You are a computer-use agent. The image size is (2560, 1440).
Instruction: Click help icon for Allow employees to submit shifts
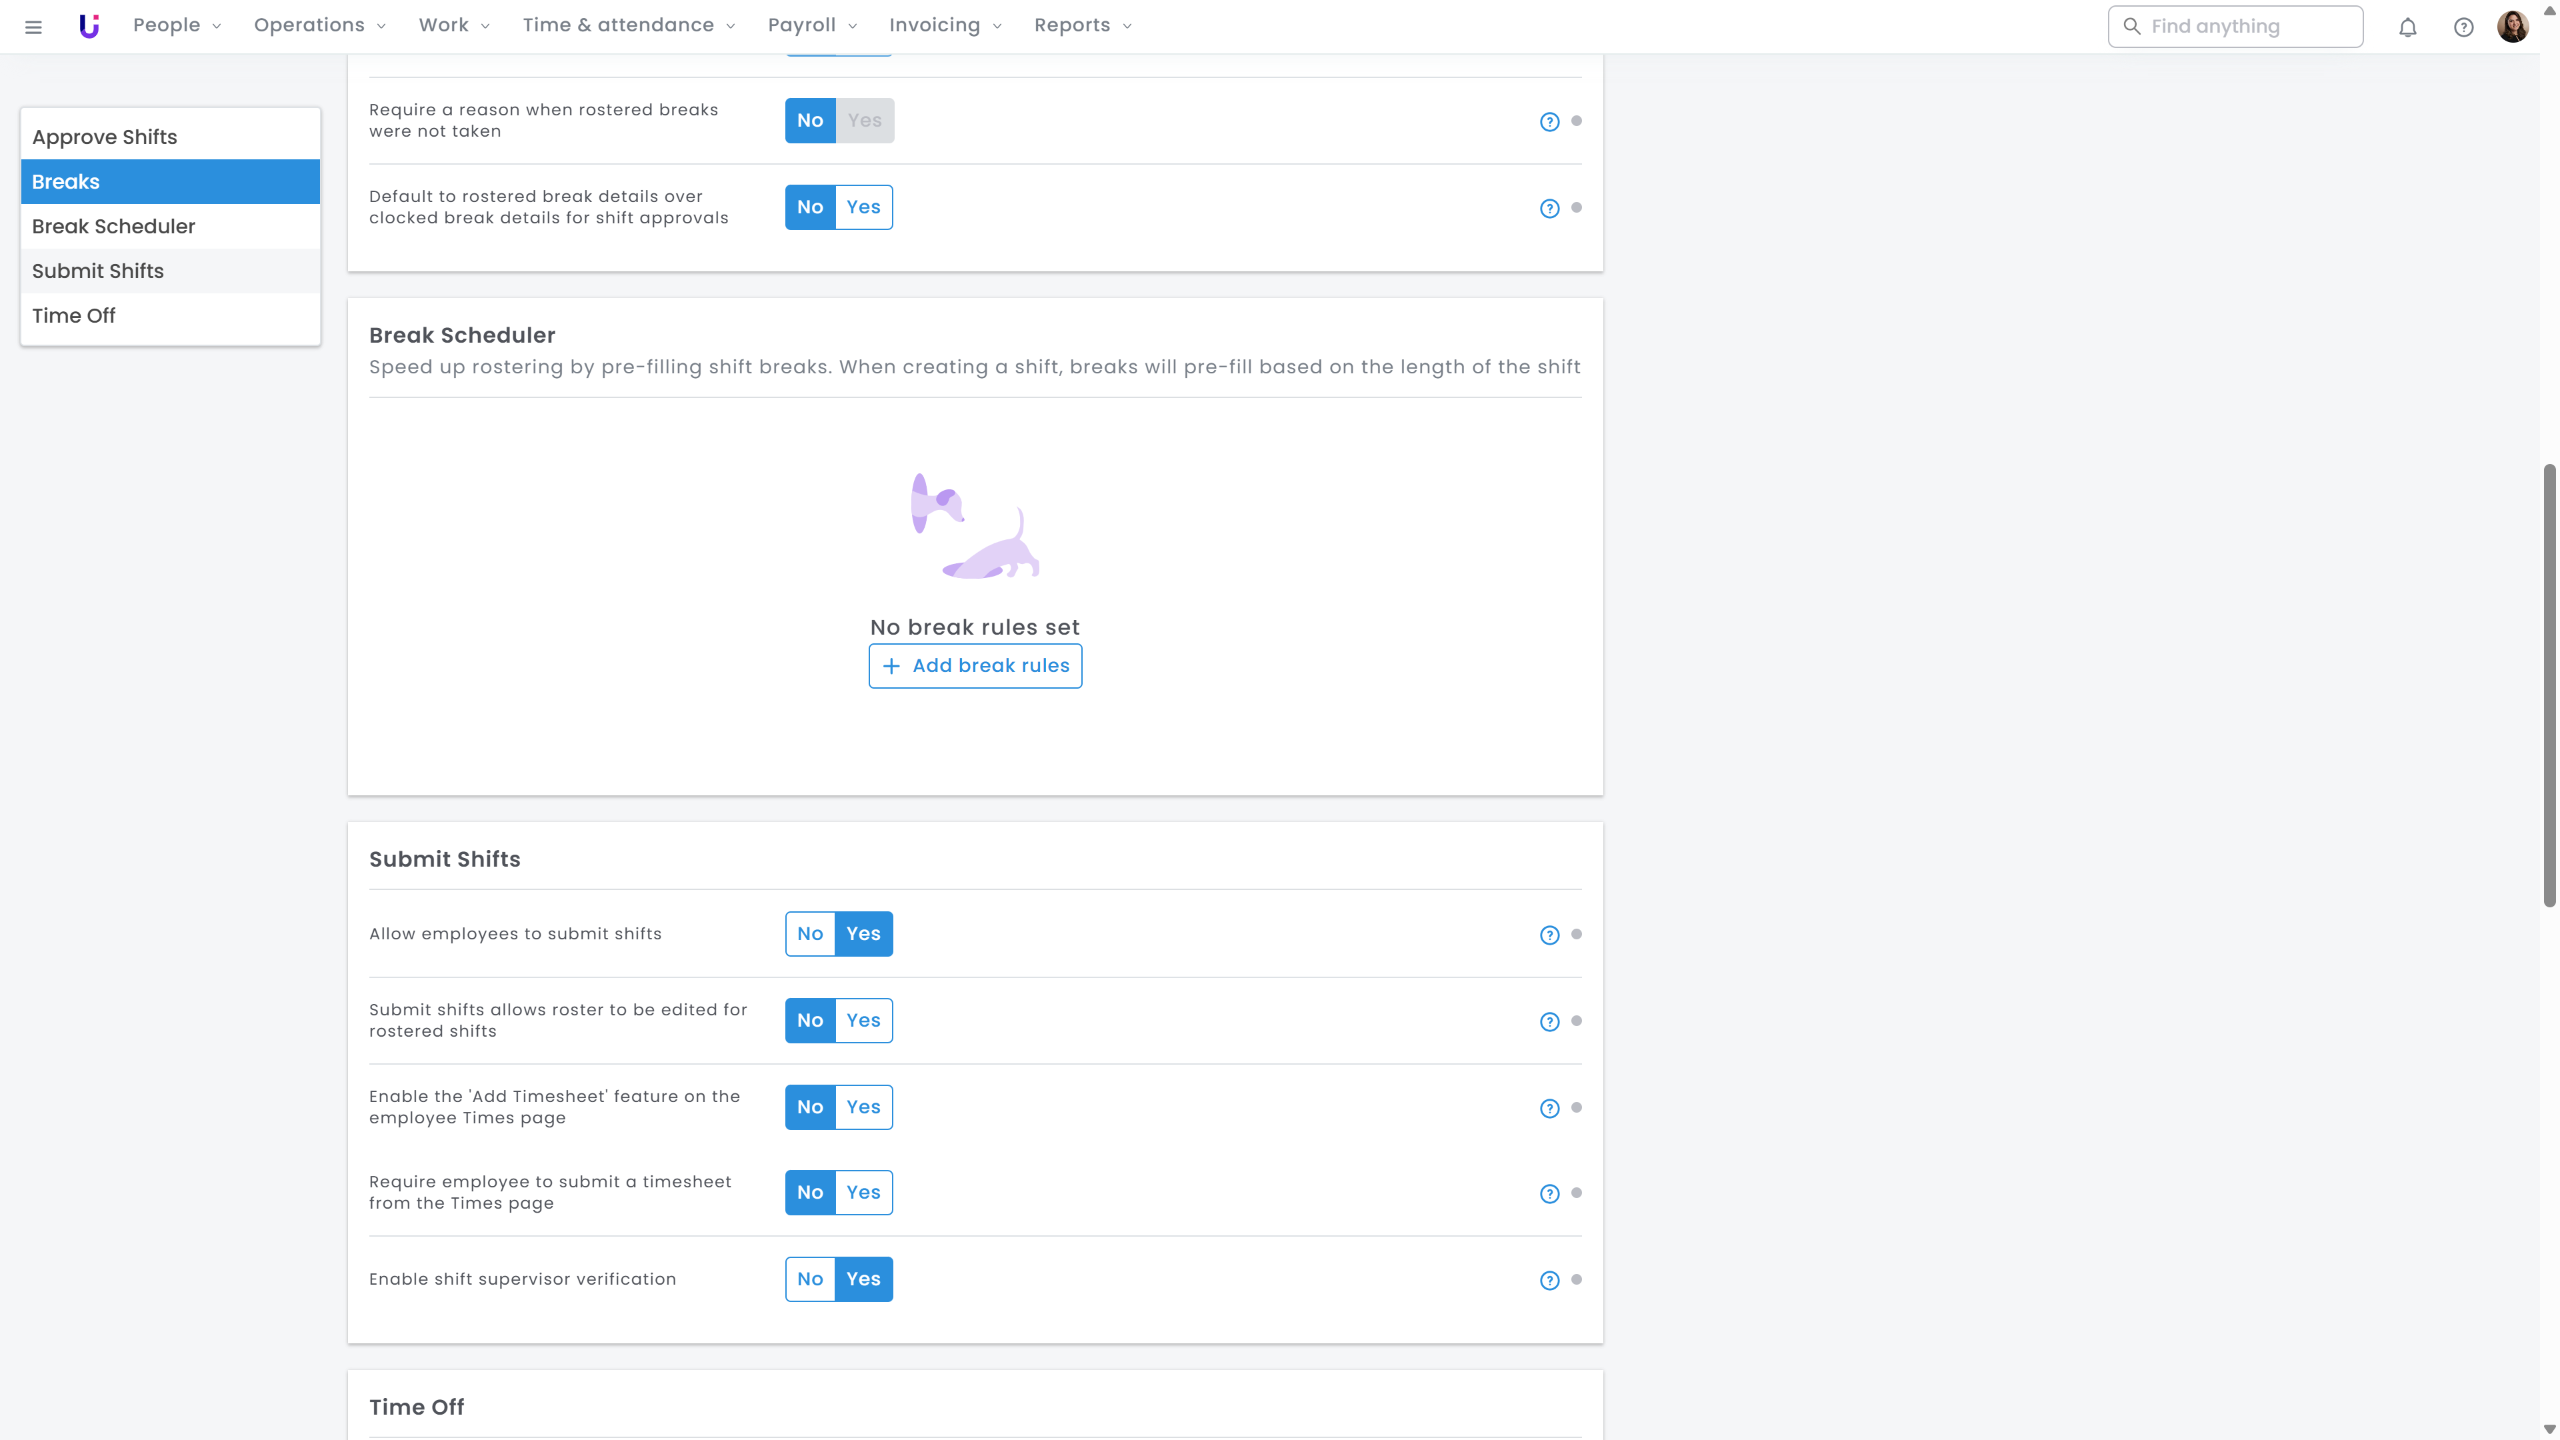(1549, 935)
